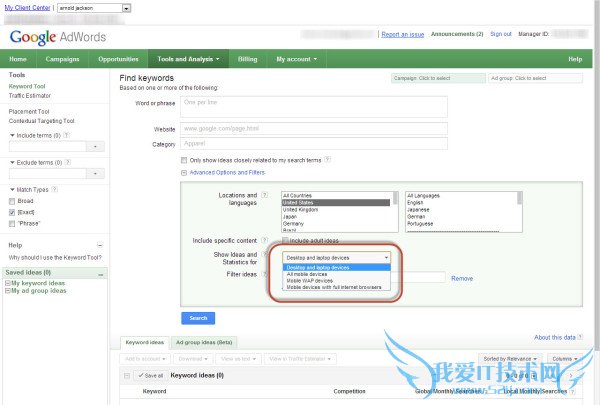Open the Campaigns tab
This screenshot has width=600, height=405.
pyautogui.click(x=62, y=59)
